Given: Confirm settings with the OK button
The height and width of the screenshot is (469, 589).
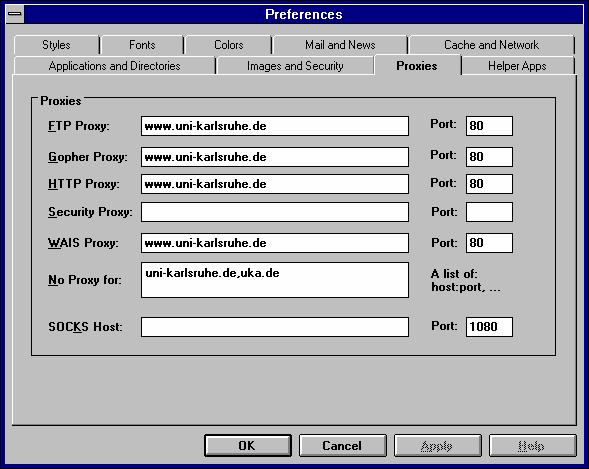Looking at the screenshot, I should [x=248, y=445].
